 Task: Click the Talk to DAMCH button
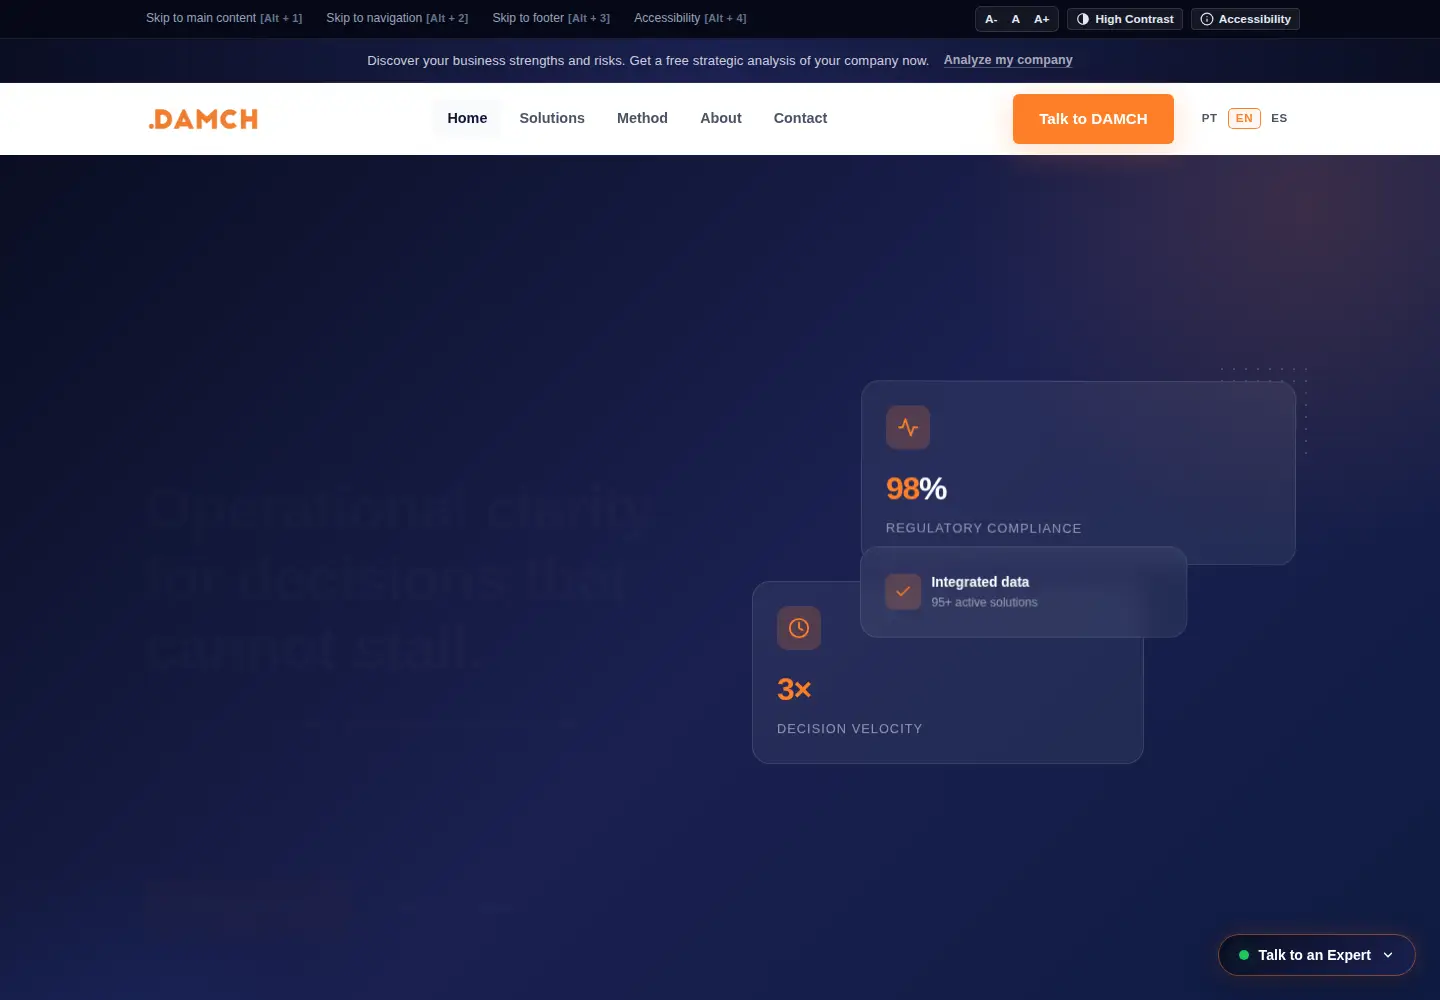pyautogui.click(x=1093, y=119)
